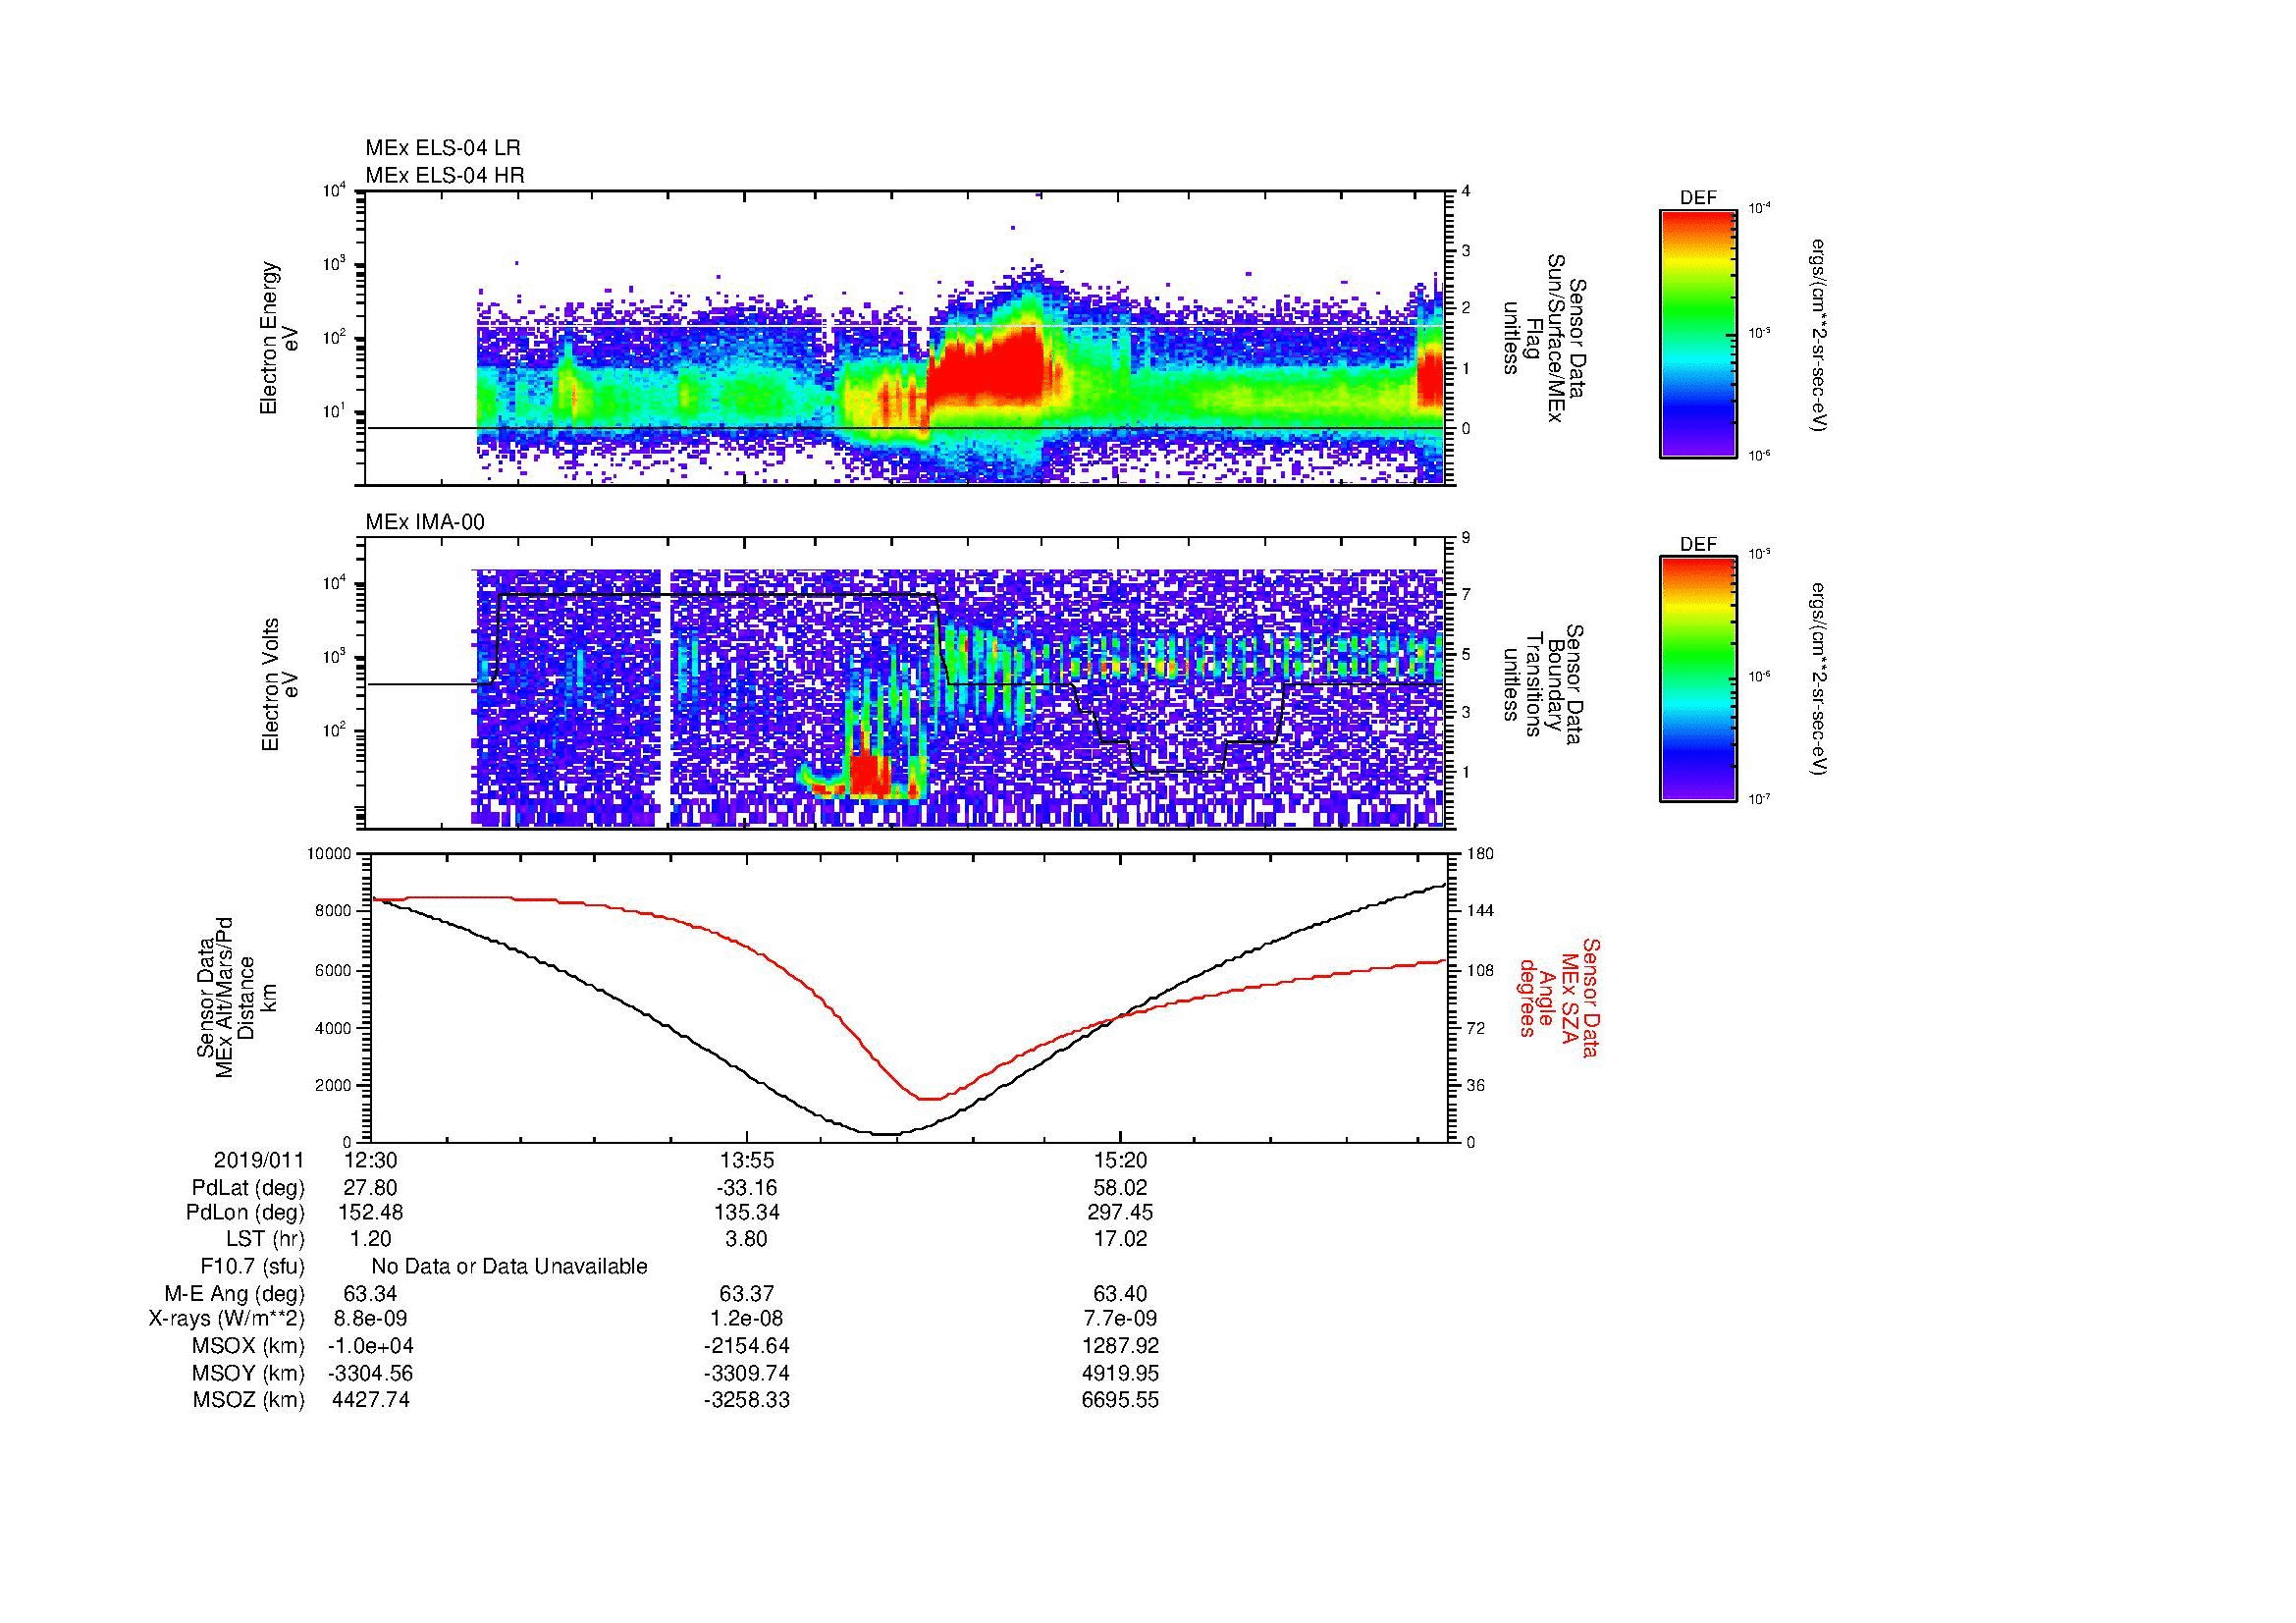This screenshot has width=2296, height=1623.
Task: Click the red ion patch in IMA spectrogram
Action: point(870,775)
